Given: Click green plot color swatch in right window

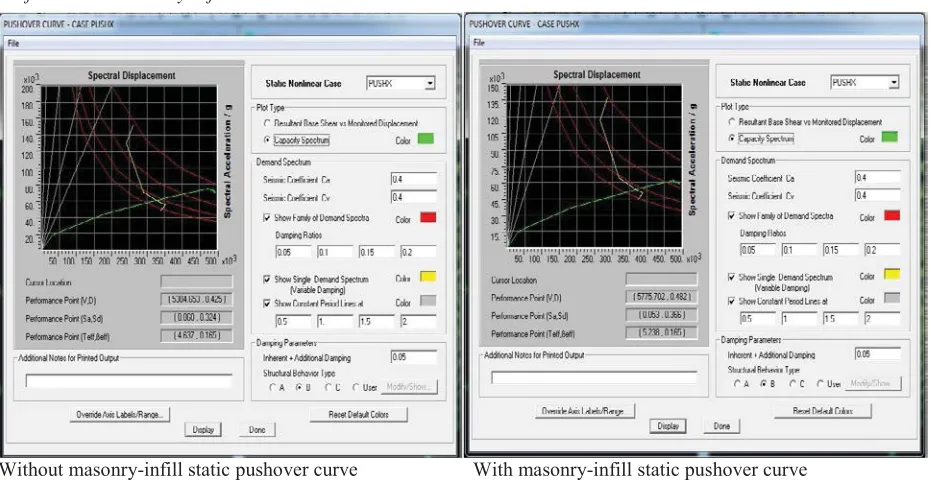Looking at the screenshot, I should (890, 137).
